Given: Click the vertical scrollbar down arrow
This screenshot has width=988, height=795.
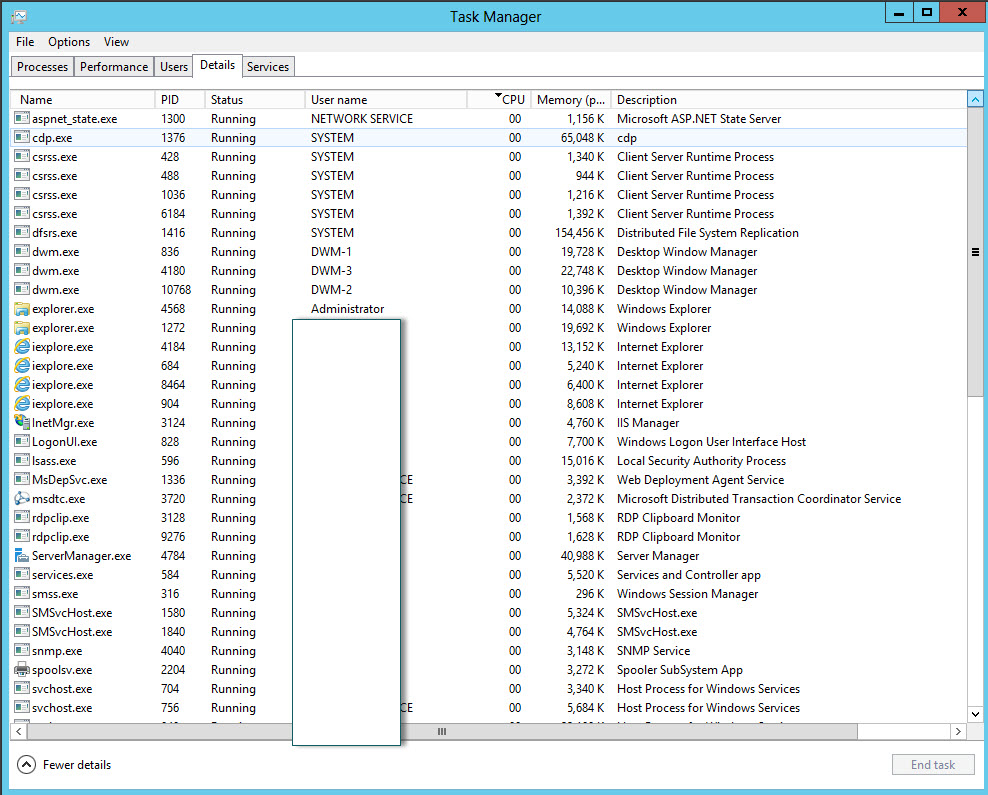Looking at the screenshot, I should (x=975, y=714).
